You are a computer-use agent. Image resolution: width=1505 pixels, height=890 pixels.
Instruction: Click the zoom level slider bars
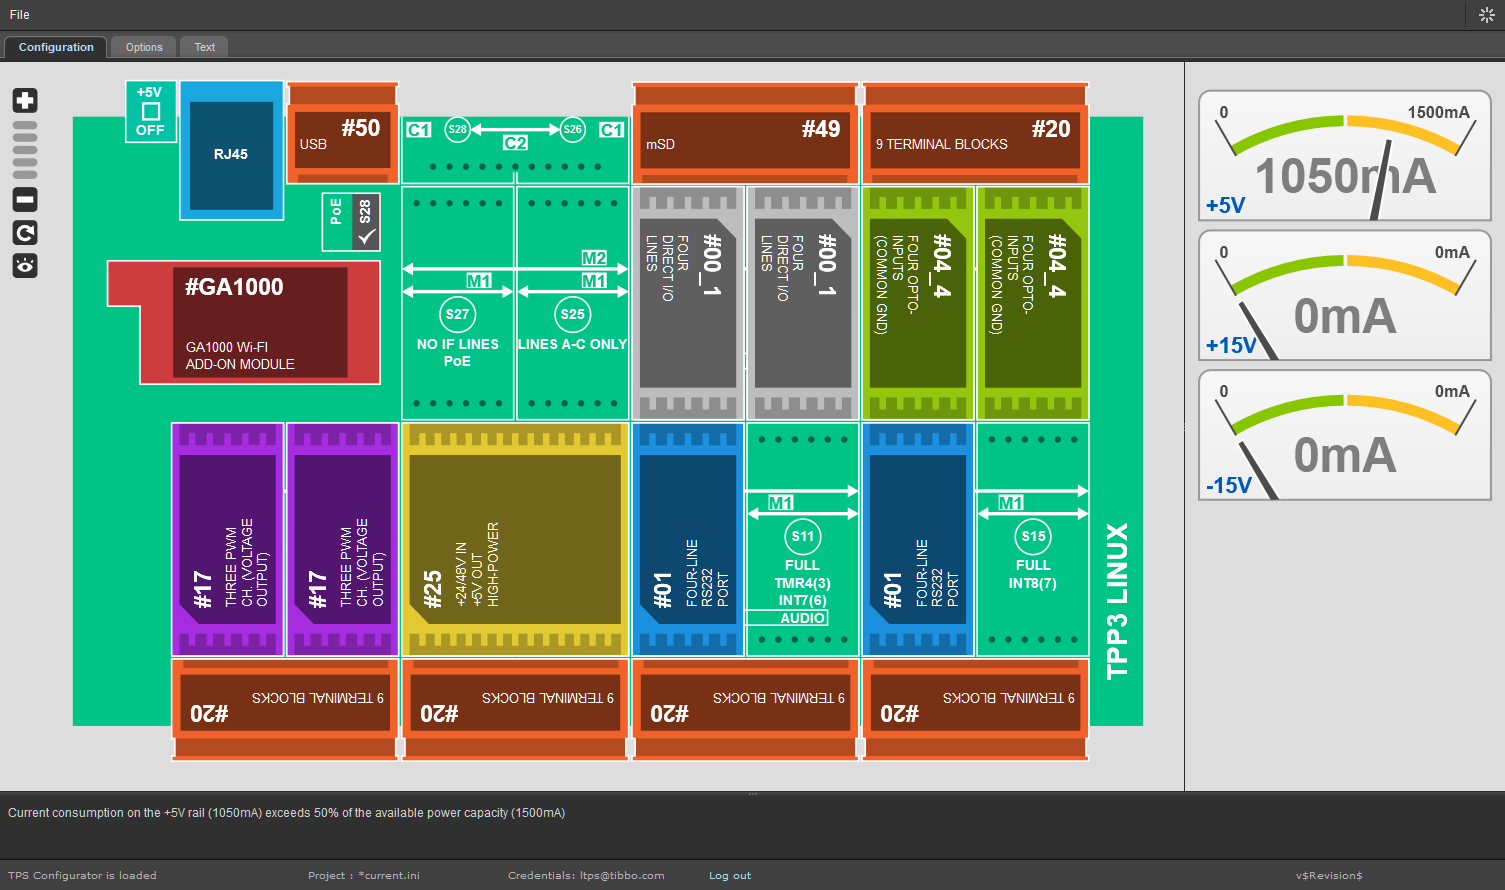[25, 150]
